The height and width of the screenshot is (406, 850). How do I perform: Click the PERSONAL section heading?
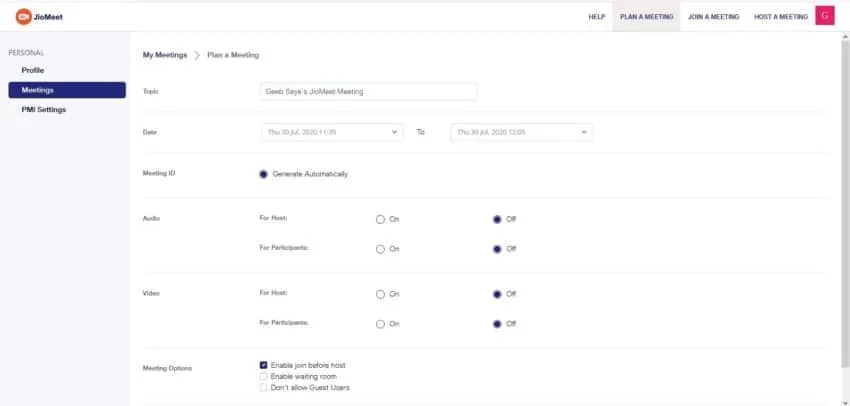click(26, 53)
